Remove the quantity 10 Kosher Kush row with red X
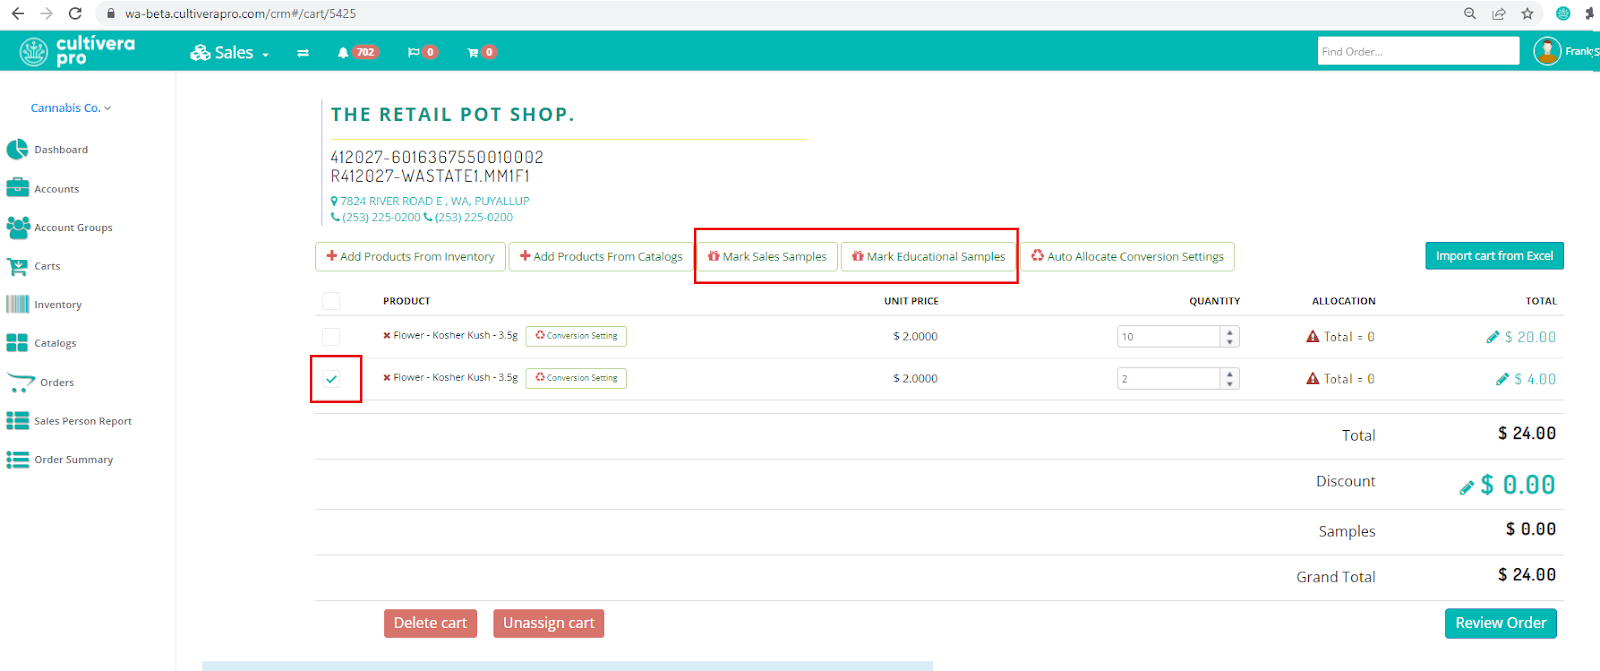Image resolution: width=1600 pixels, height=671 pixels. click(x=387, y=336)
